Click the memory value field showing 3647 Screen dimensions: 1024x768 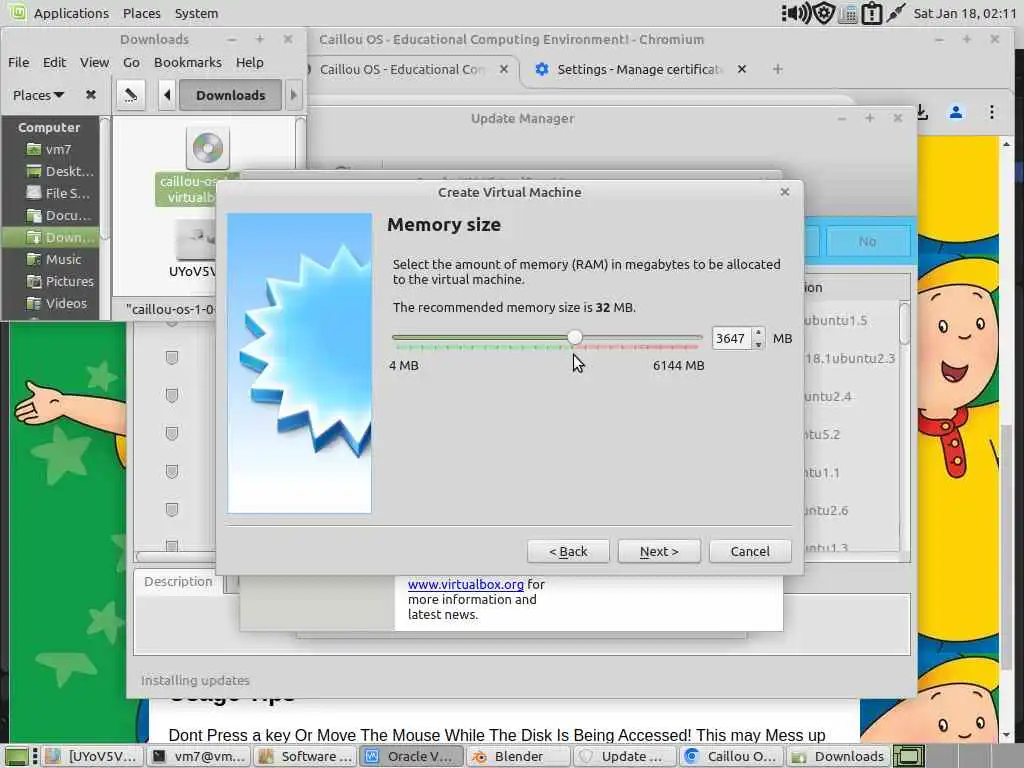tap(731, 338)
